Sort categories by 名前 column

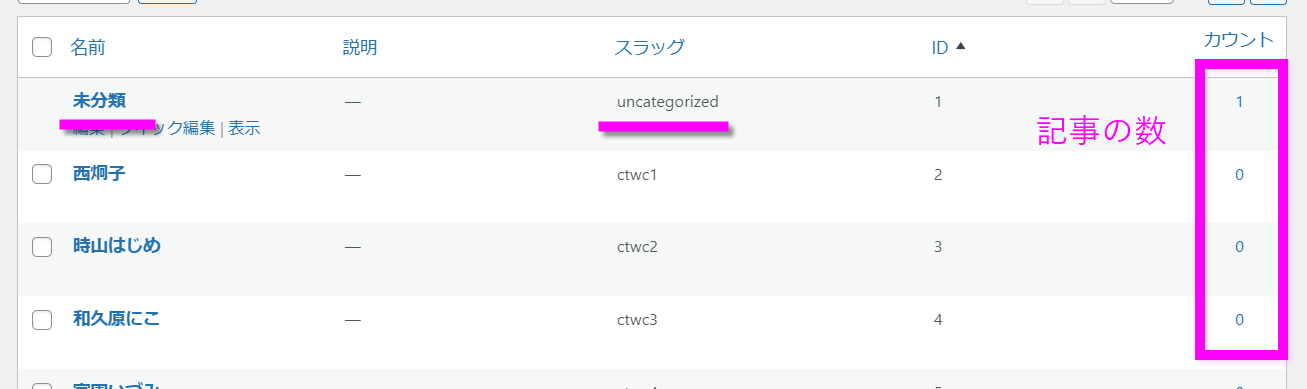point(88,47)
